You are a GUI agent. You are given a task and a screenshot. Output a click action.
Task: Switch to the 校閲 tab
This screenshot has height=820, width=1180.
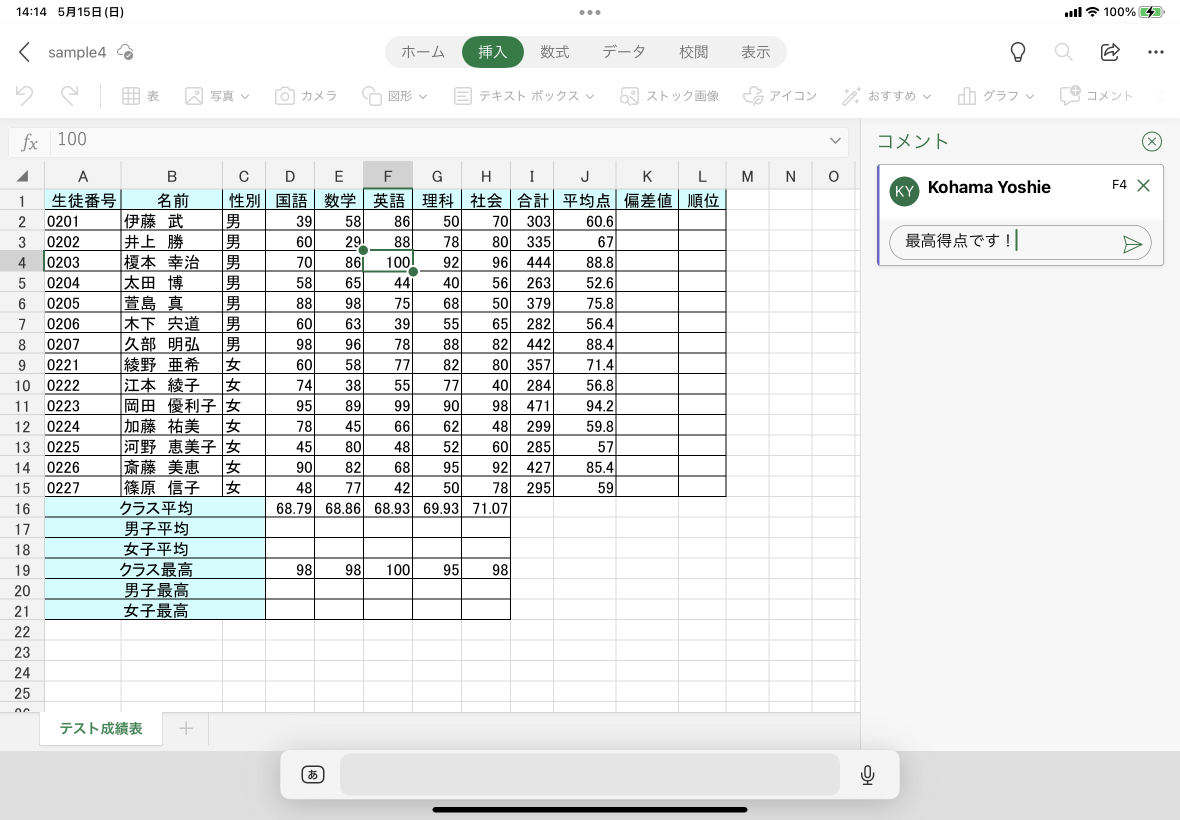693,52
